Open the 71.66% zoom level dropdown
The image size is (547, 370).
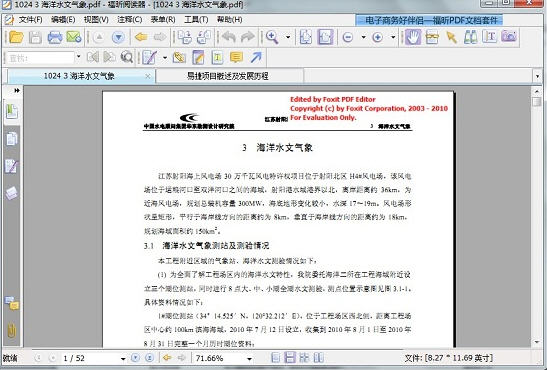pyautogui.click(x=249, y=358)
